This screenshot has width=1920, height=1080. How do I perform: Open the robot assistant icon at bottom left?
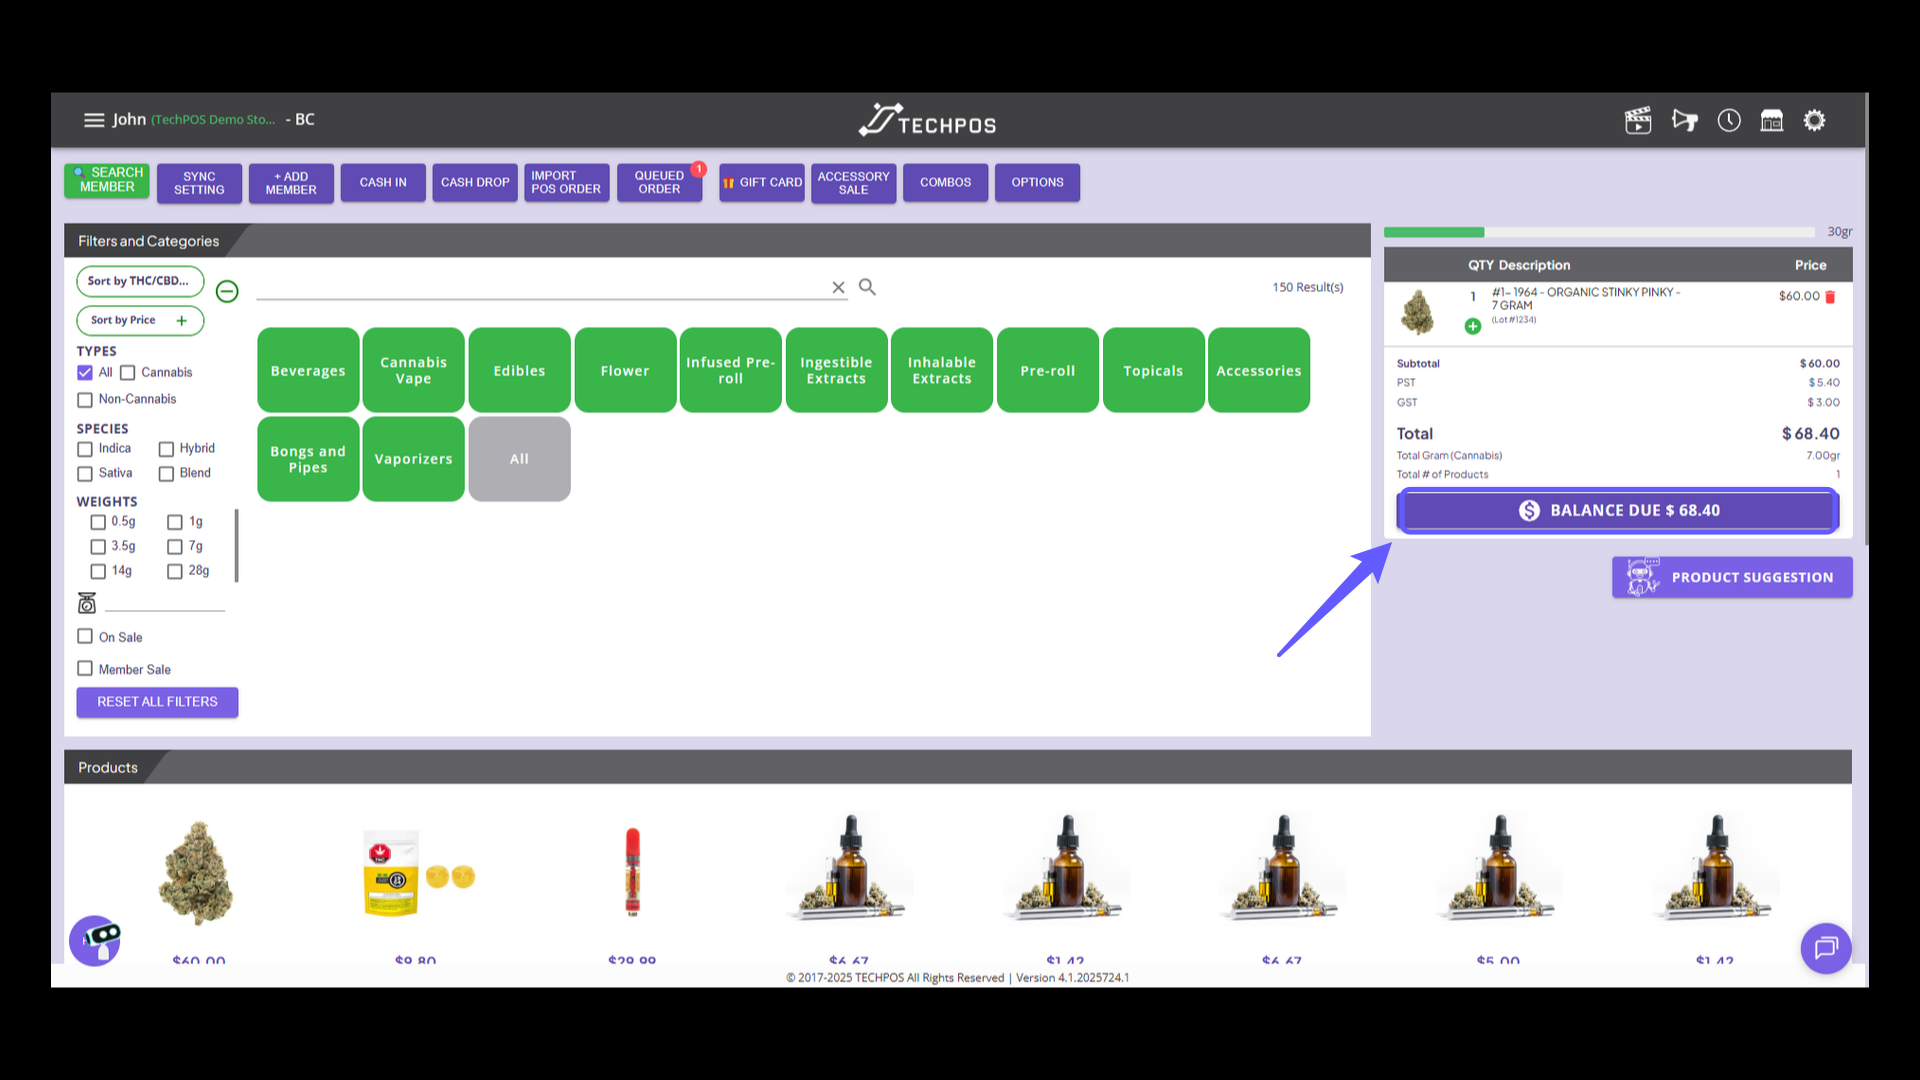(95, 940)
